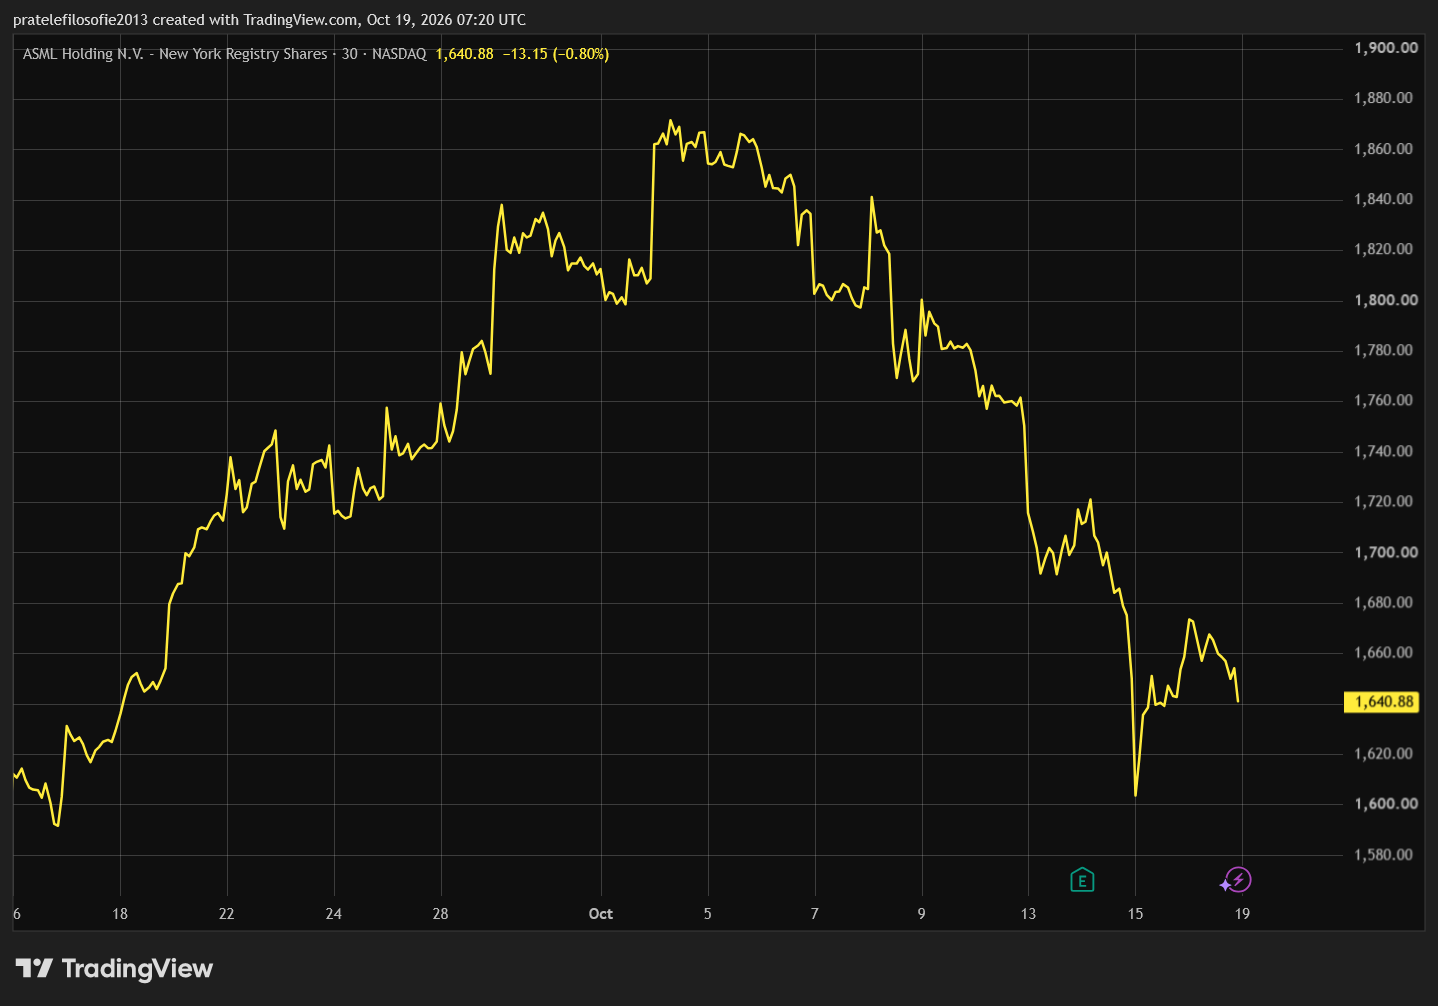Click the 19 date label on time axis

click(1242, 914)
